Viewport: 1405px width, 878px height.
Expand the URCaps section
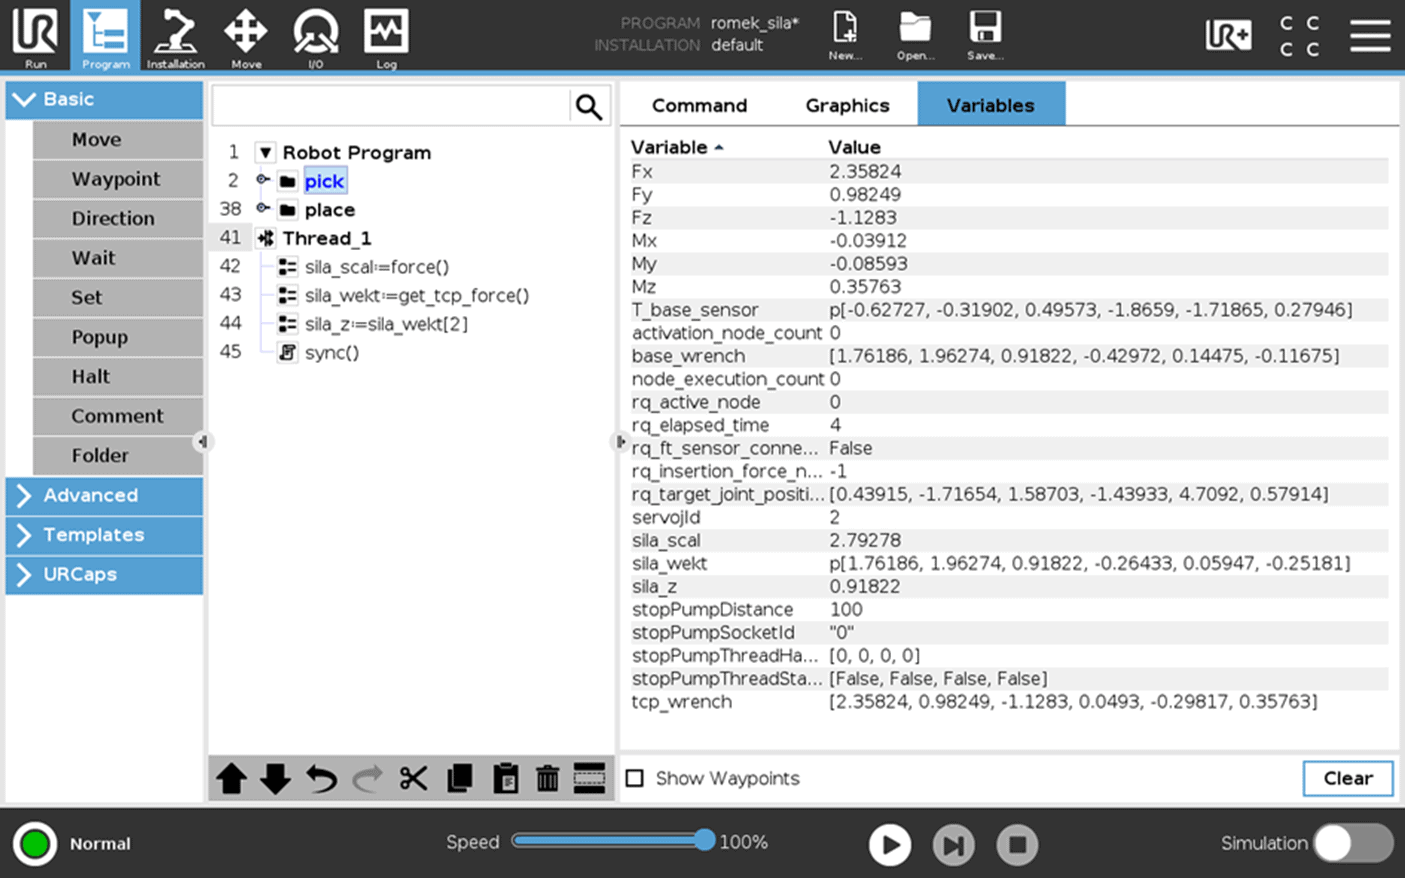(104, 575)
